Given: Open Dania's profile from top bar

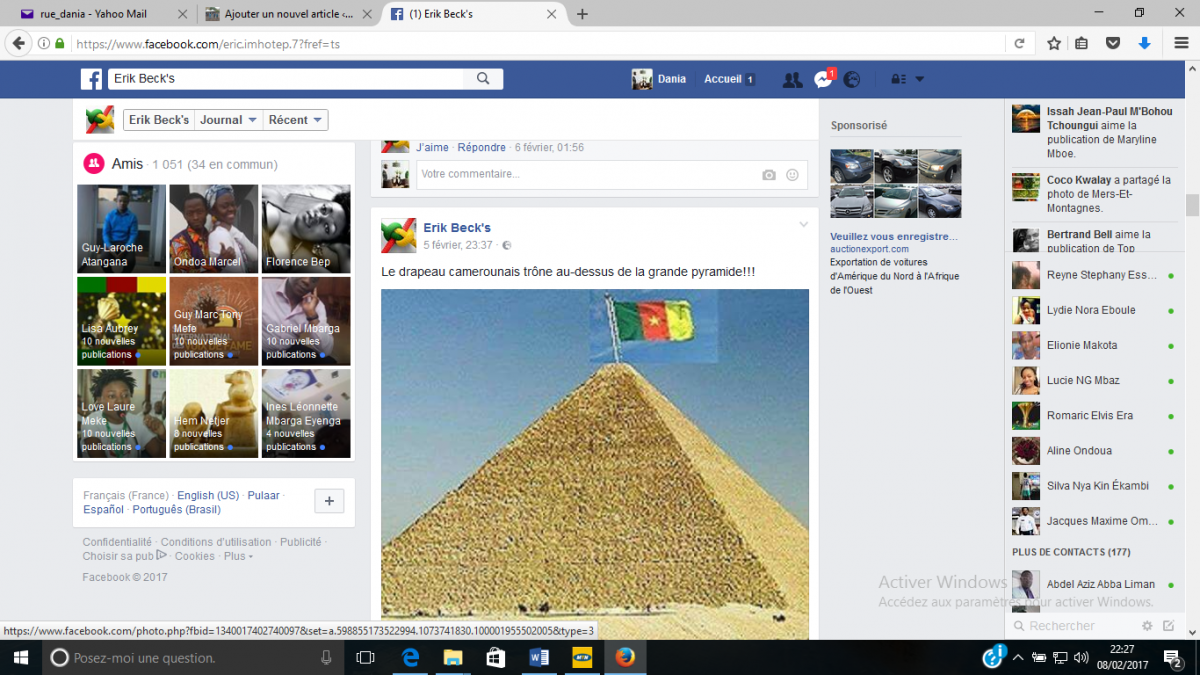Looking at the screenshot, I should 659,80.
